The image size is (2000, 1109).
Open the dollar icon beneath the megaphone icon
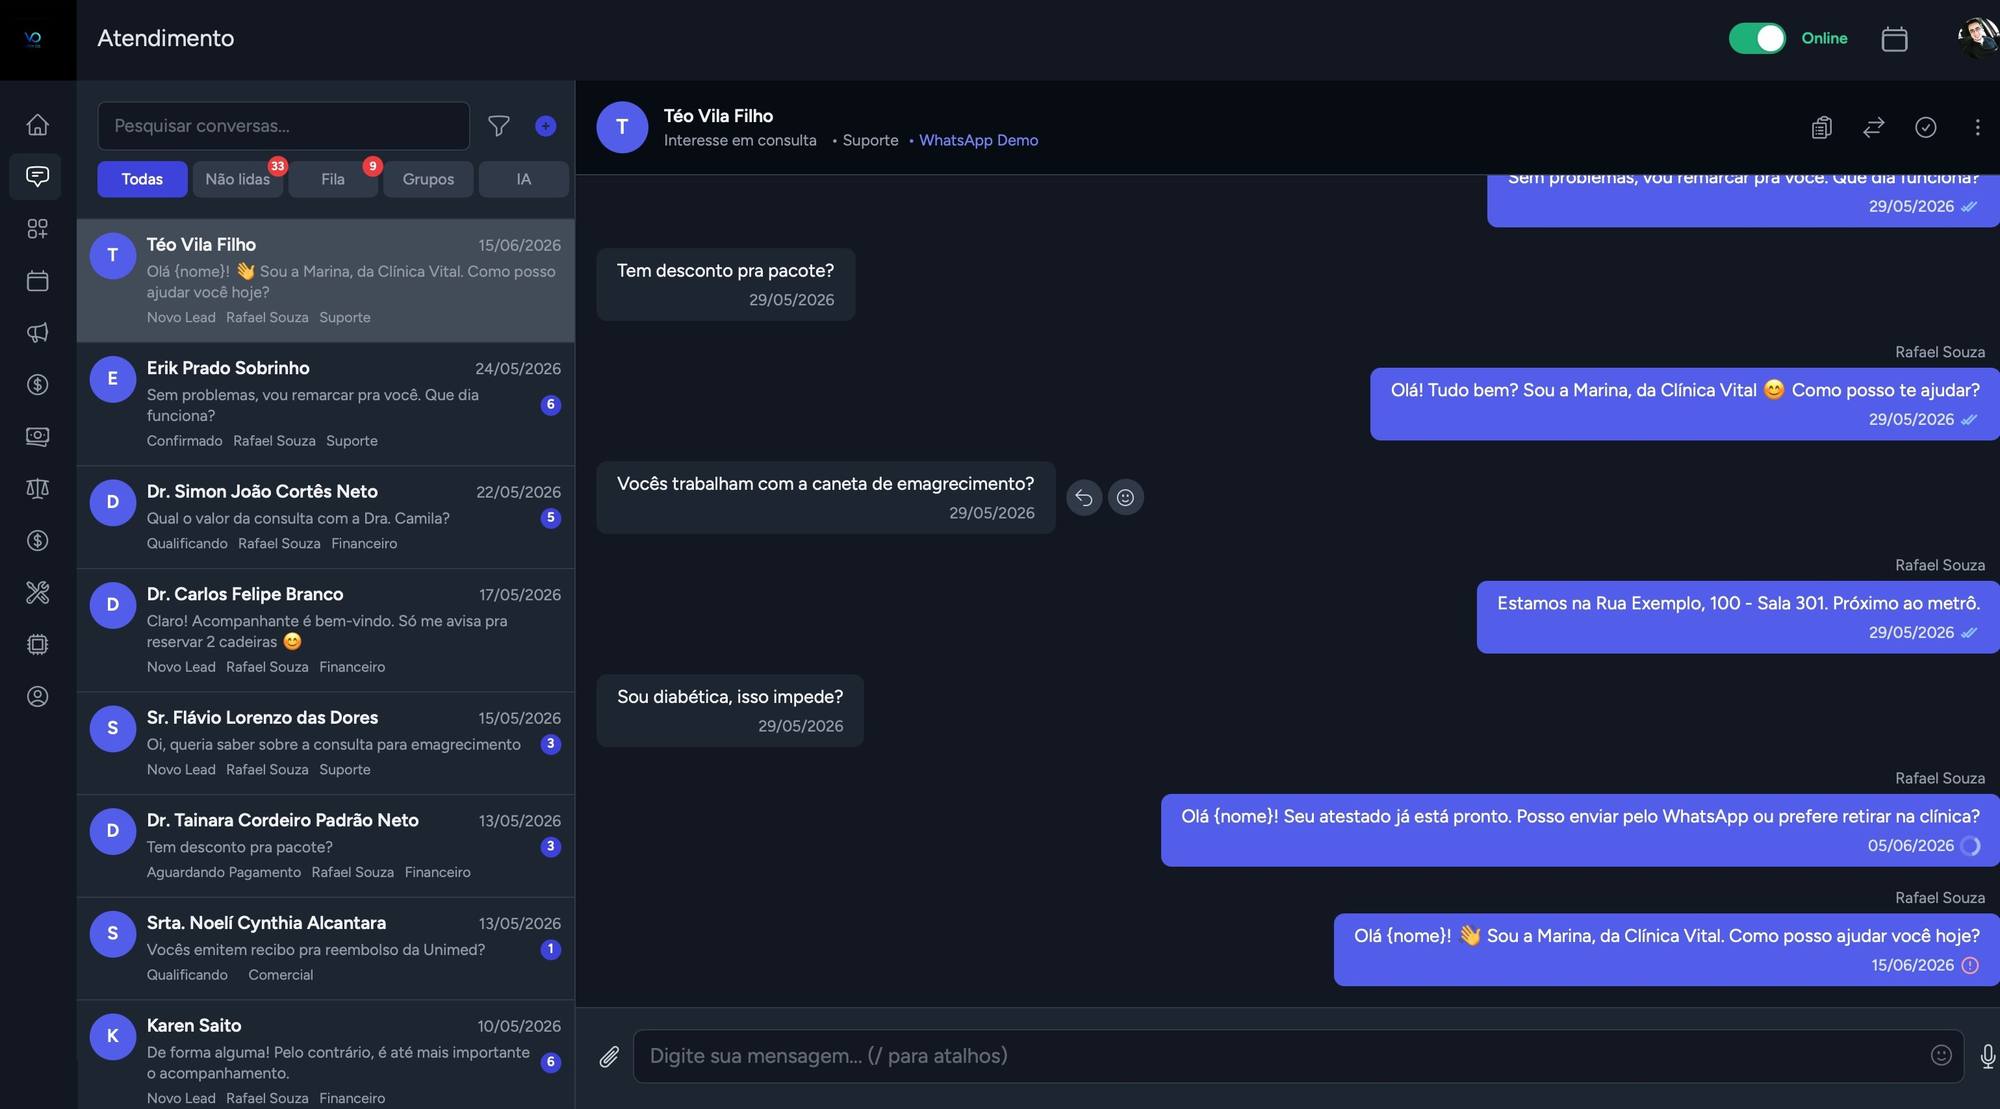coord(37,385)
